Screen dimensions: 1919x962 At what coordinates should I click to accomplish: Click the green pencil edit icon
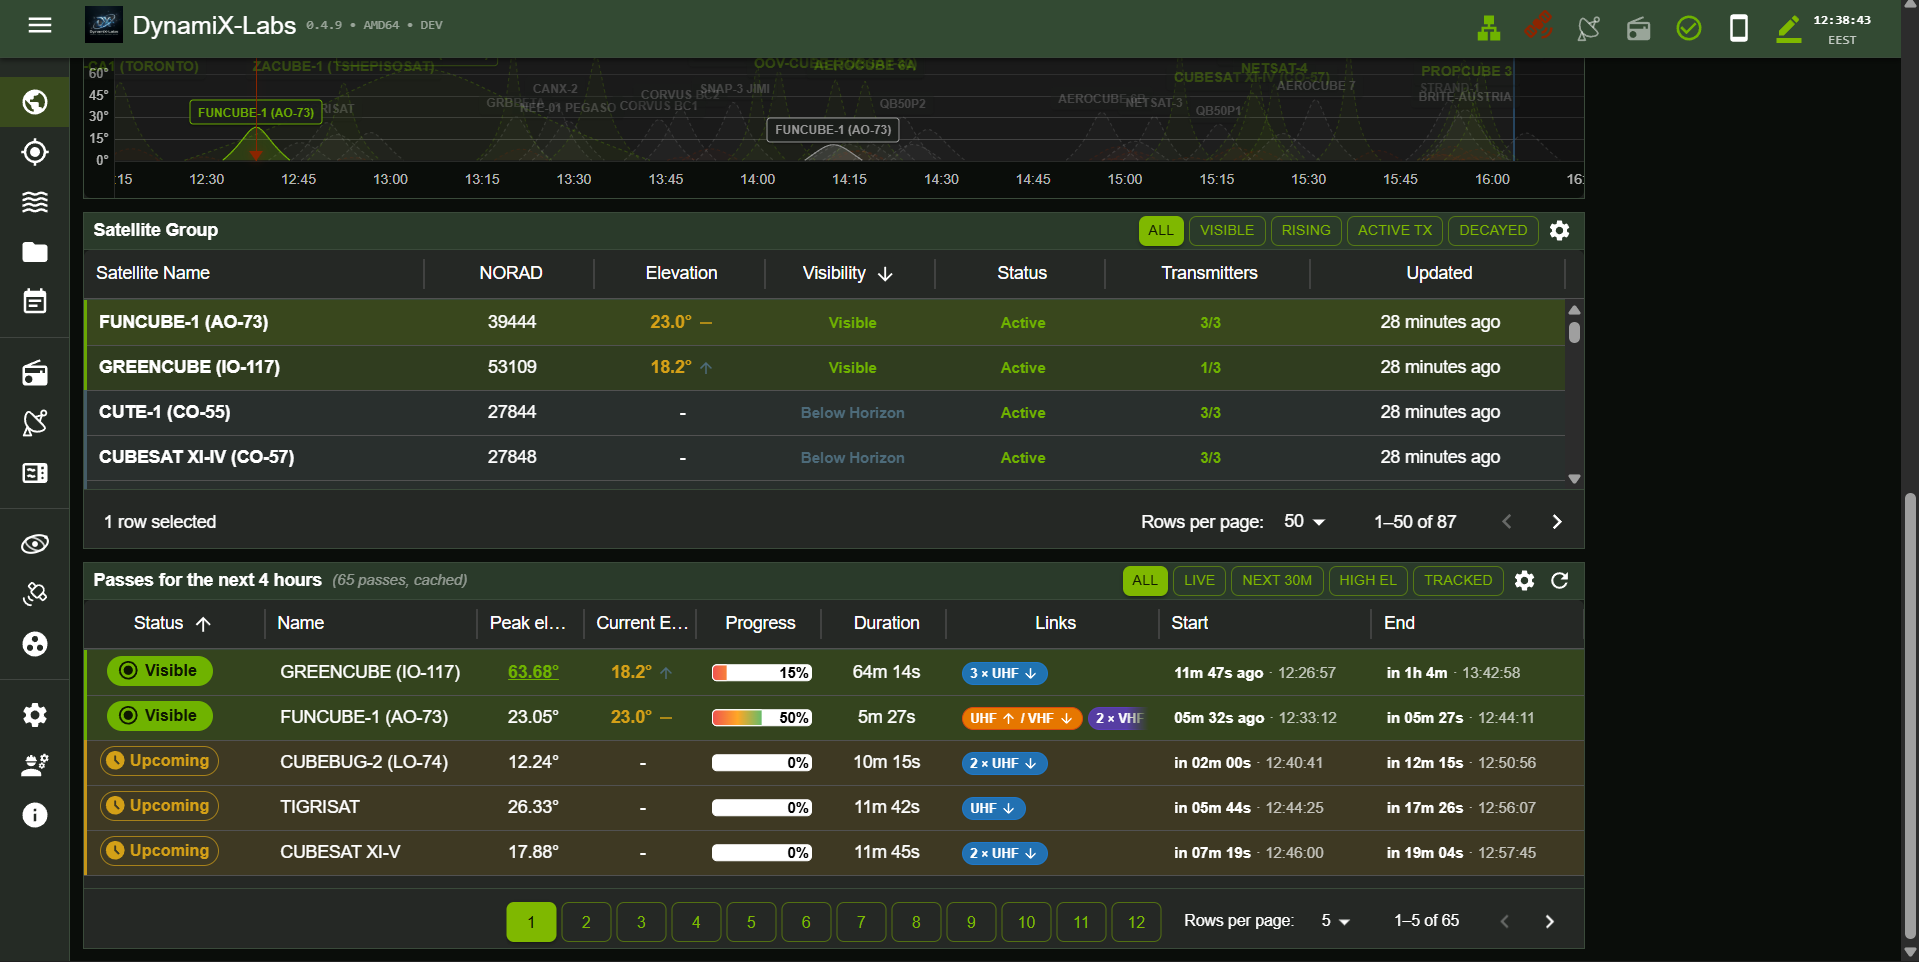[1789, 29]
